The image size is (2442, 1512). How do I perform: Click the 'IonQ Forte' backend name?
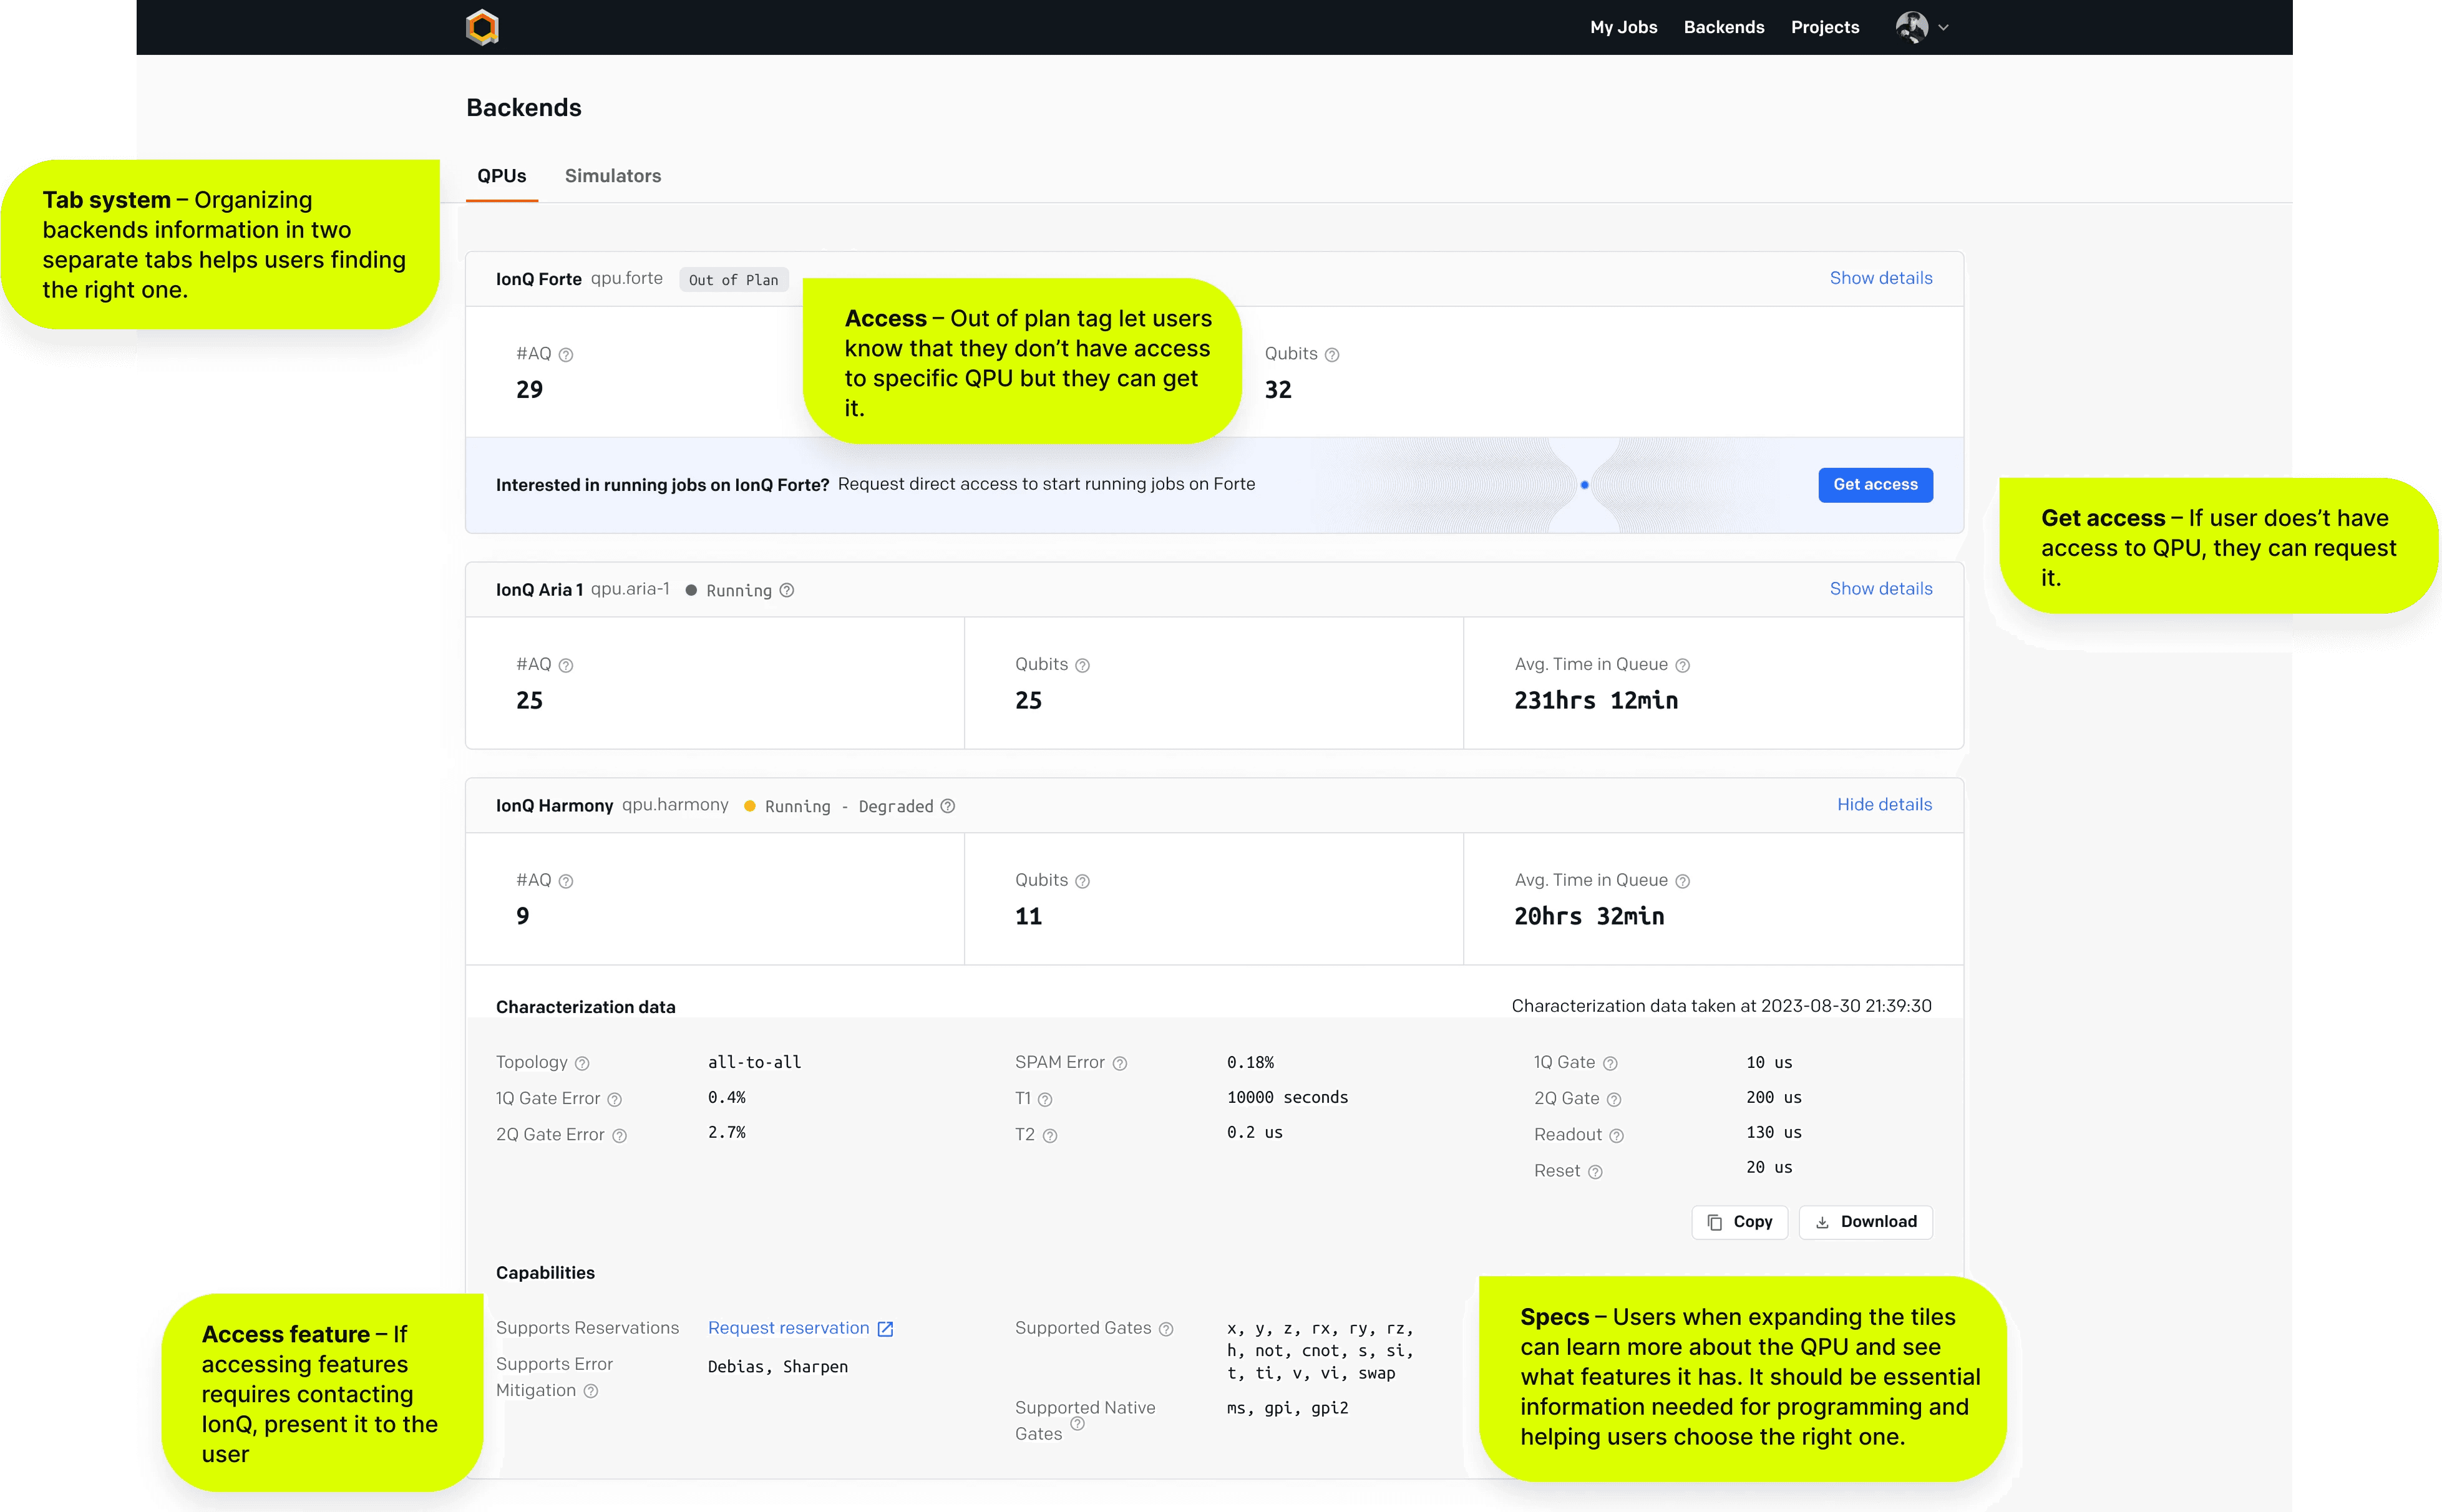(x=539, y=279)
